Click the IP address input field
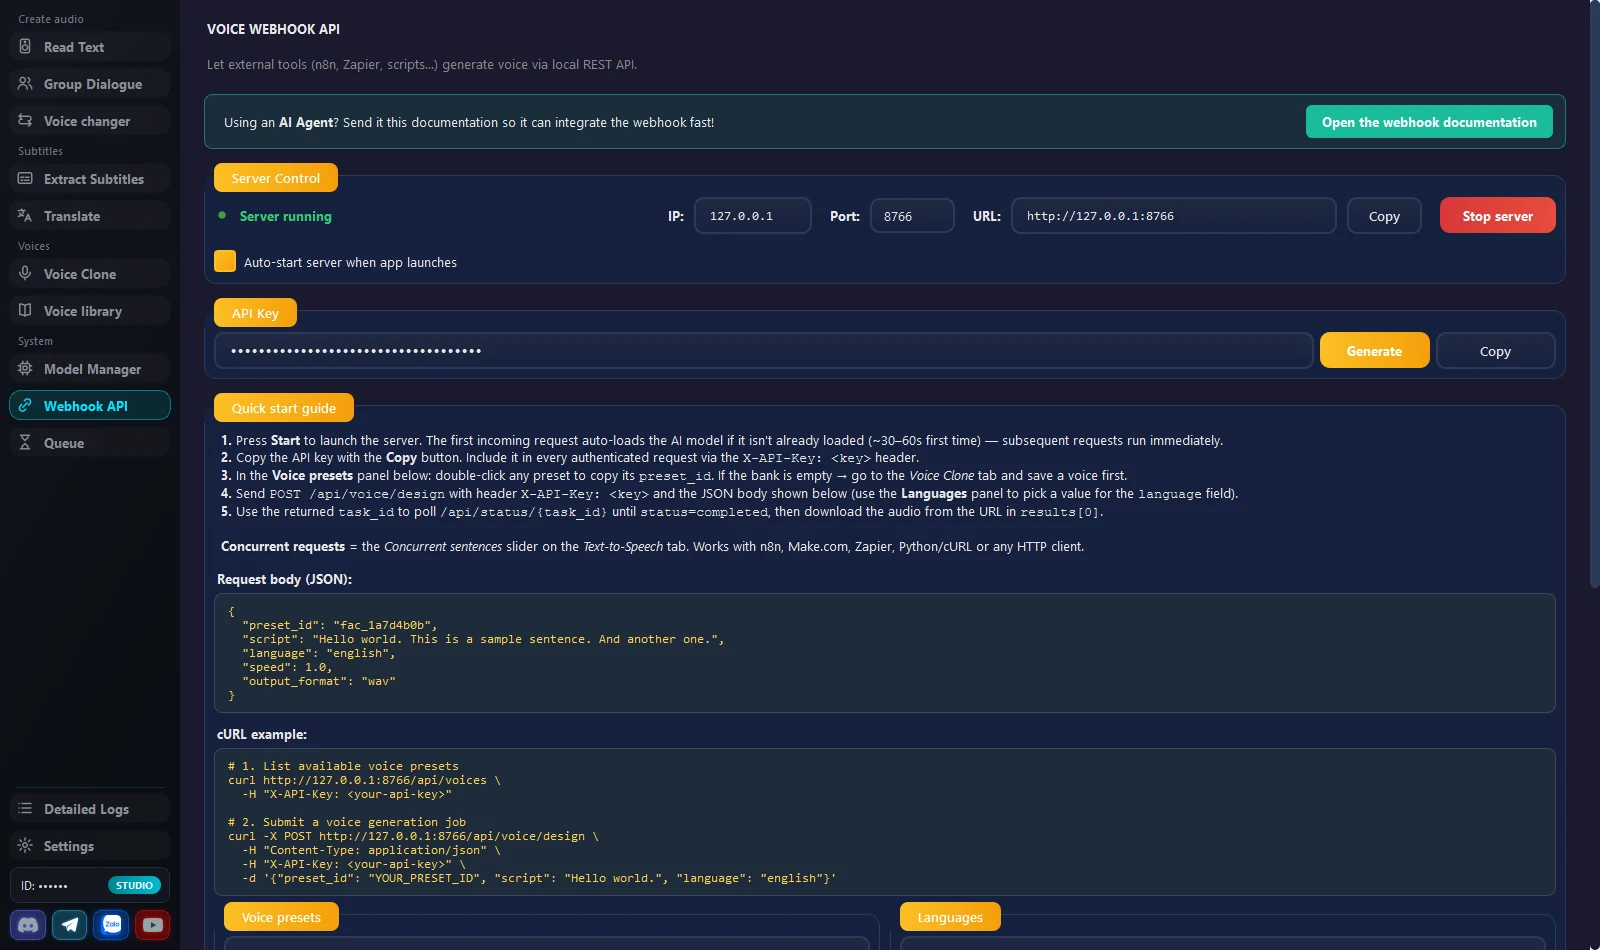Screen dimensions: 1600x950 point(753,216)
